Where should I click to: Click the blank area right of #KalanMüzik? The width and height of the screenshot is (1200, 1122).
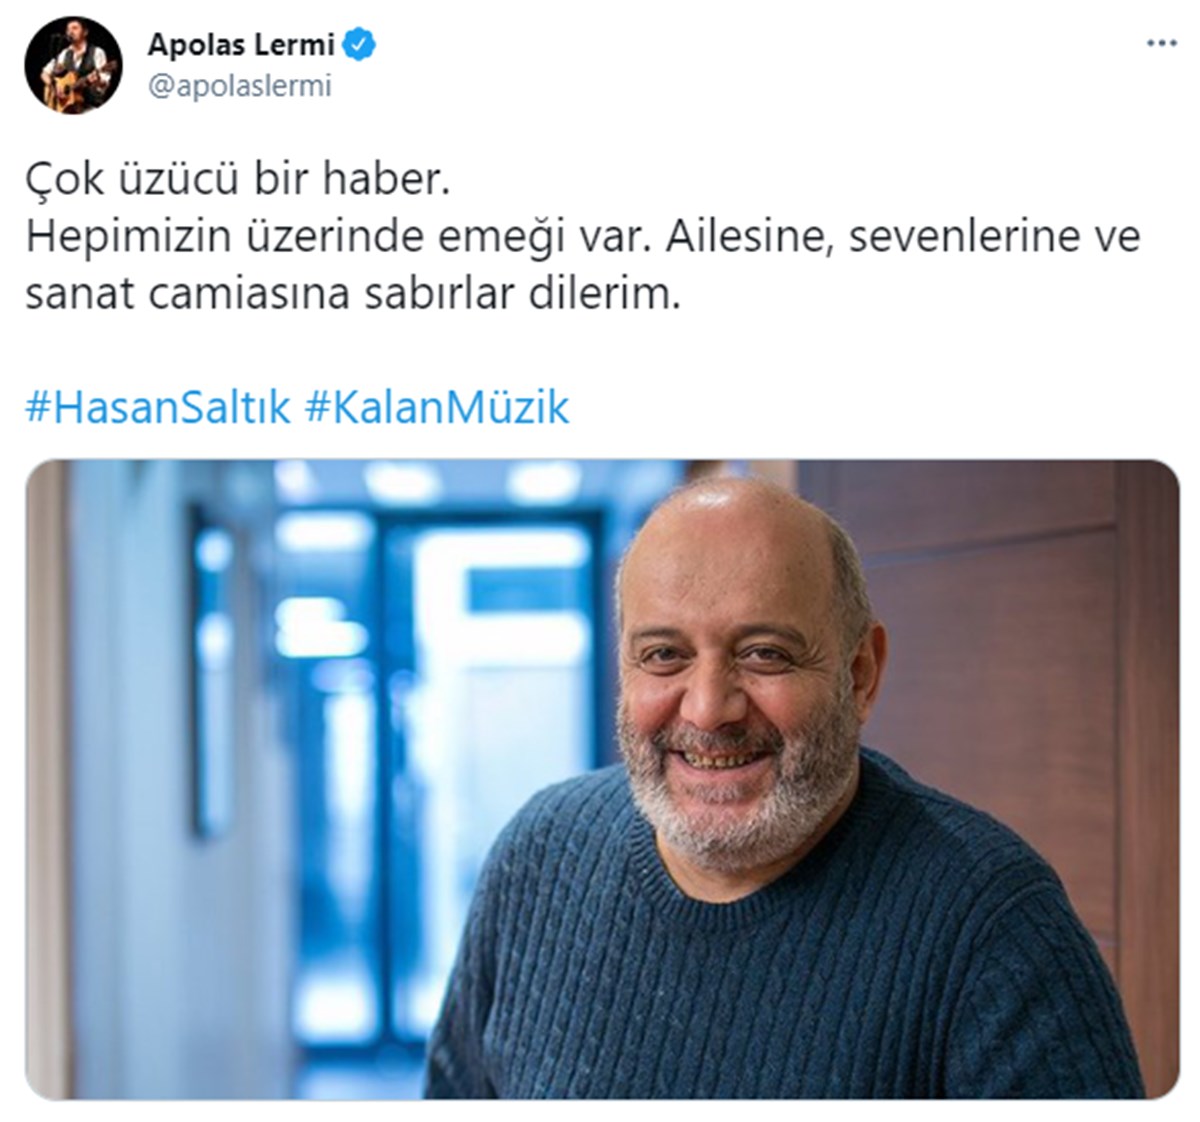click(x=870, y=408)
